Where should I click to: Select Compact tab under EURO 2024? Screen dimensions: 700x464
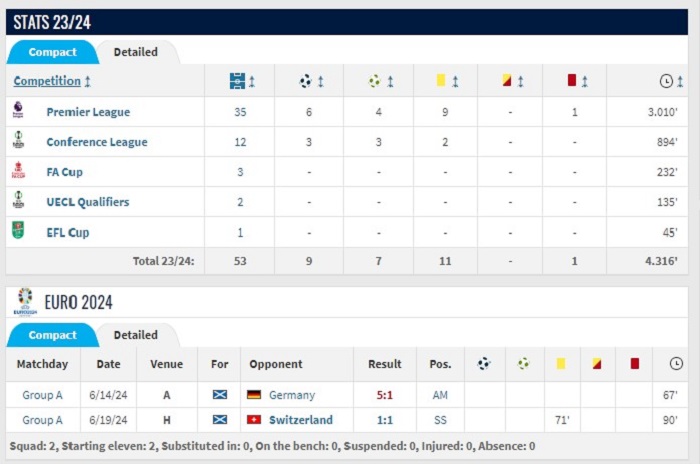(x=52, y=335)
